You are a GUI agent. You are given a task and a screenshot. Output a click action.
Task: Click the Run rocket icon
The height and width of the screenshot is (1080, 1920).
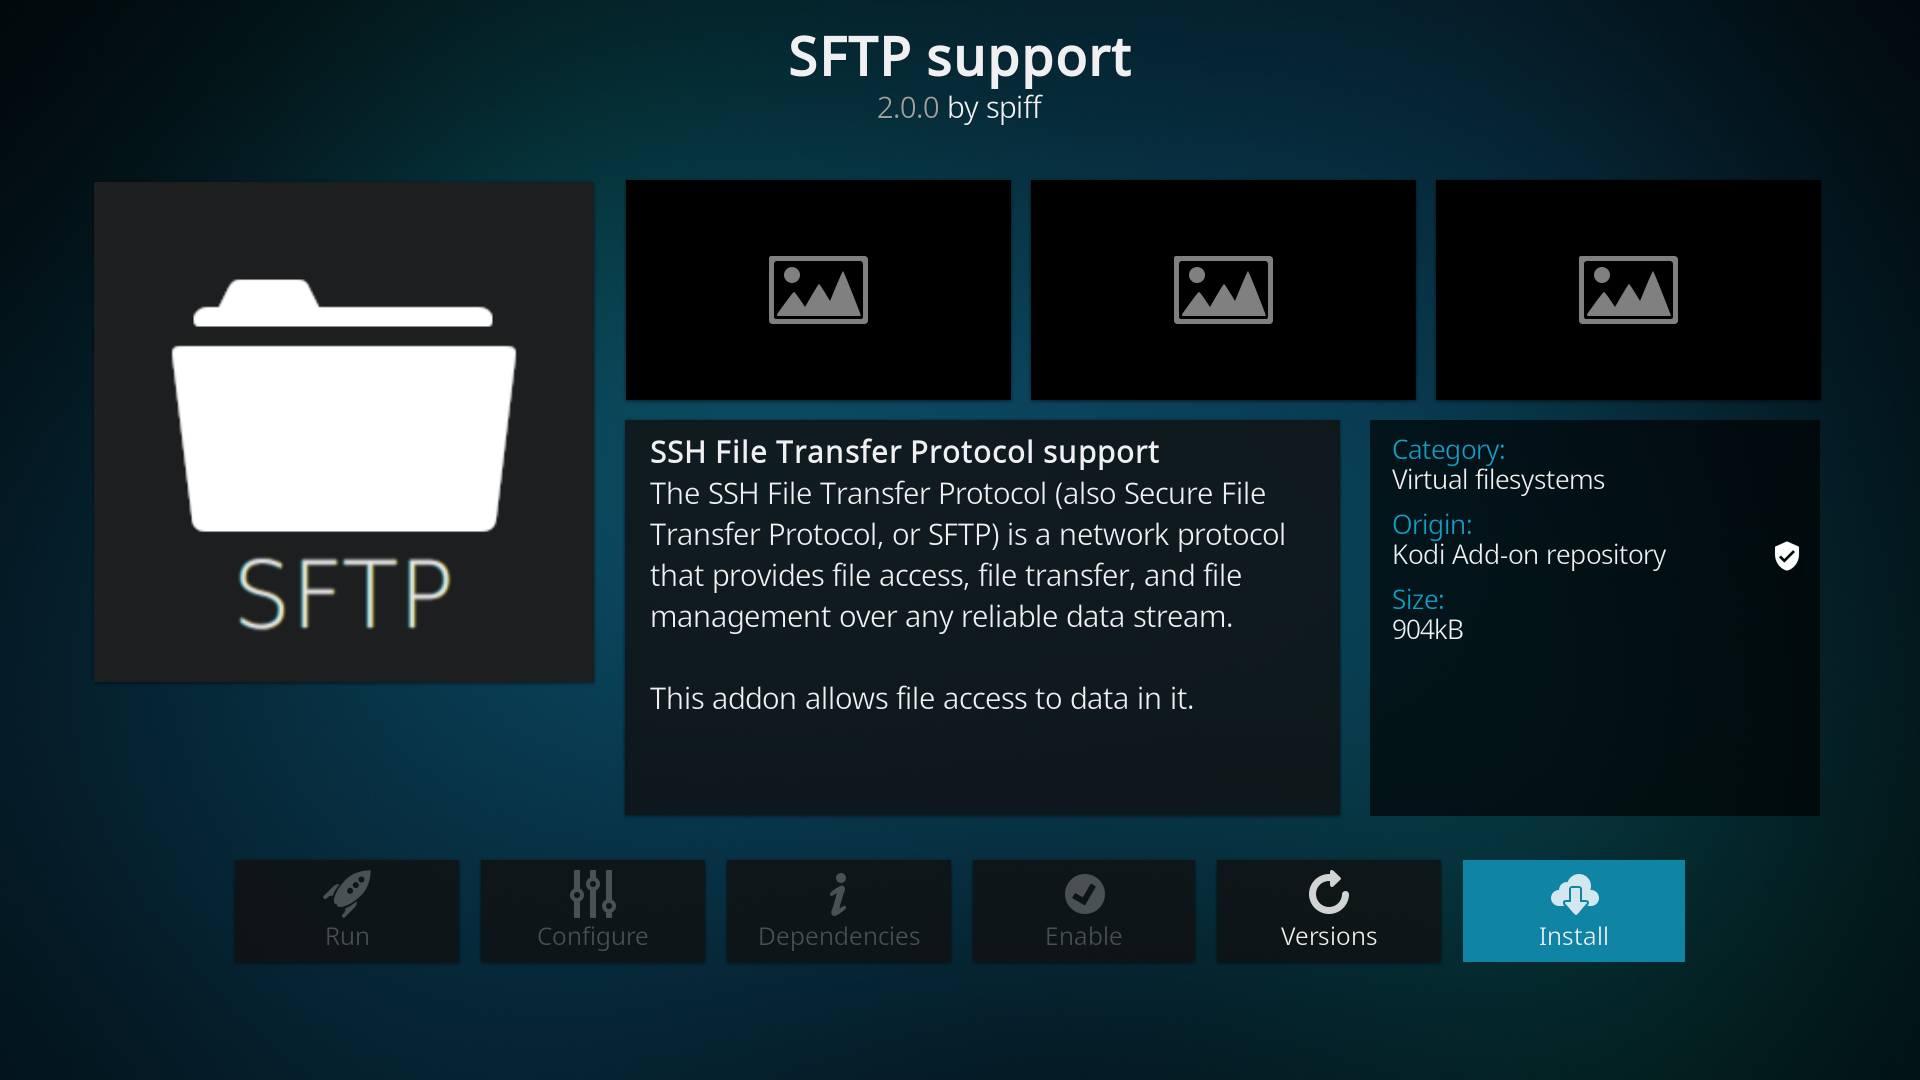click(347, 893)
